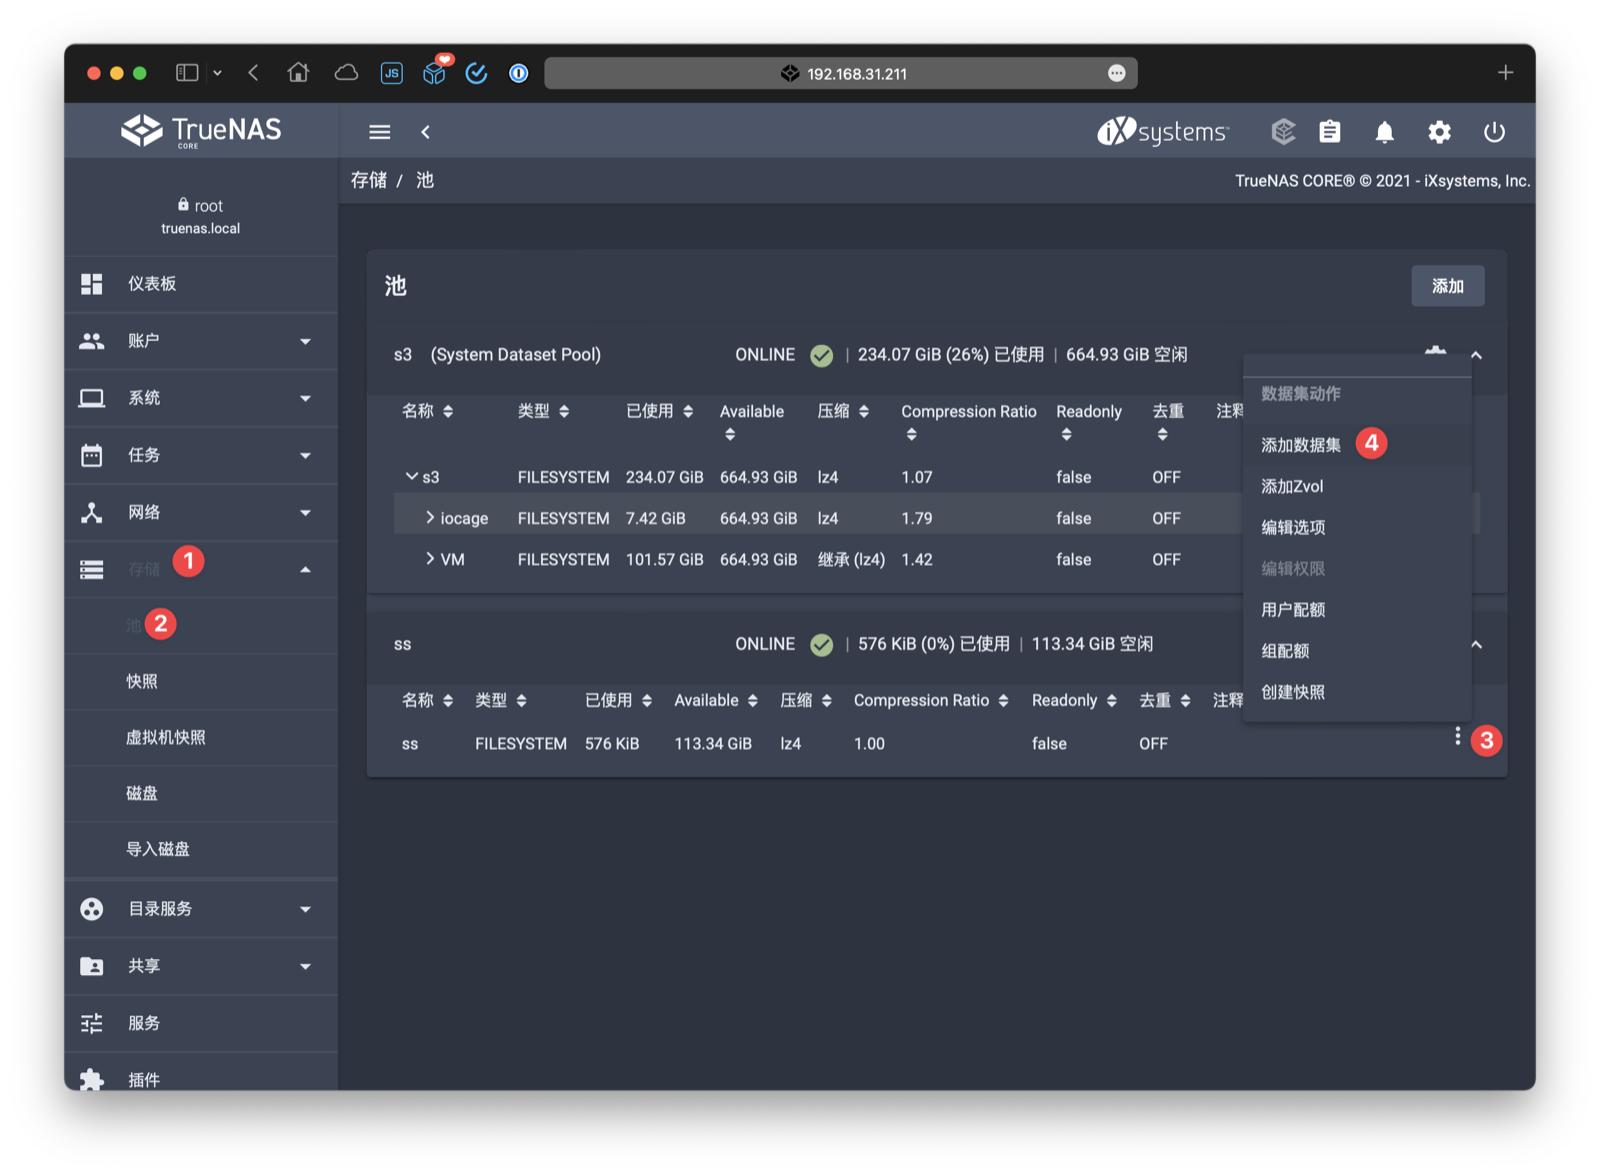The width and height of the screenshot is (1600, 1175).
Task: Open the task manager clipboard icon
Action: pyautogui.click(x=1329, y=131)
